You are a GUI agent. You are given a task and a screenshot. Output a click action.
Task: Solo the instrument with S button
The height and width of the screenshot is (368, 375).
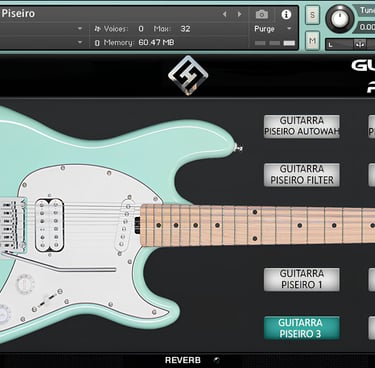[x=312, y=15]
